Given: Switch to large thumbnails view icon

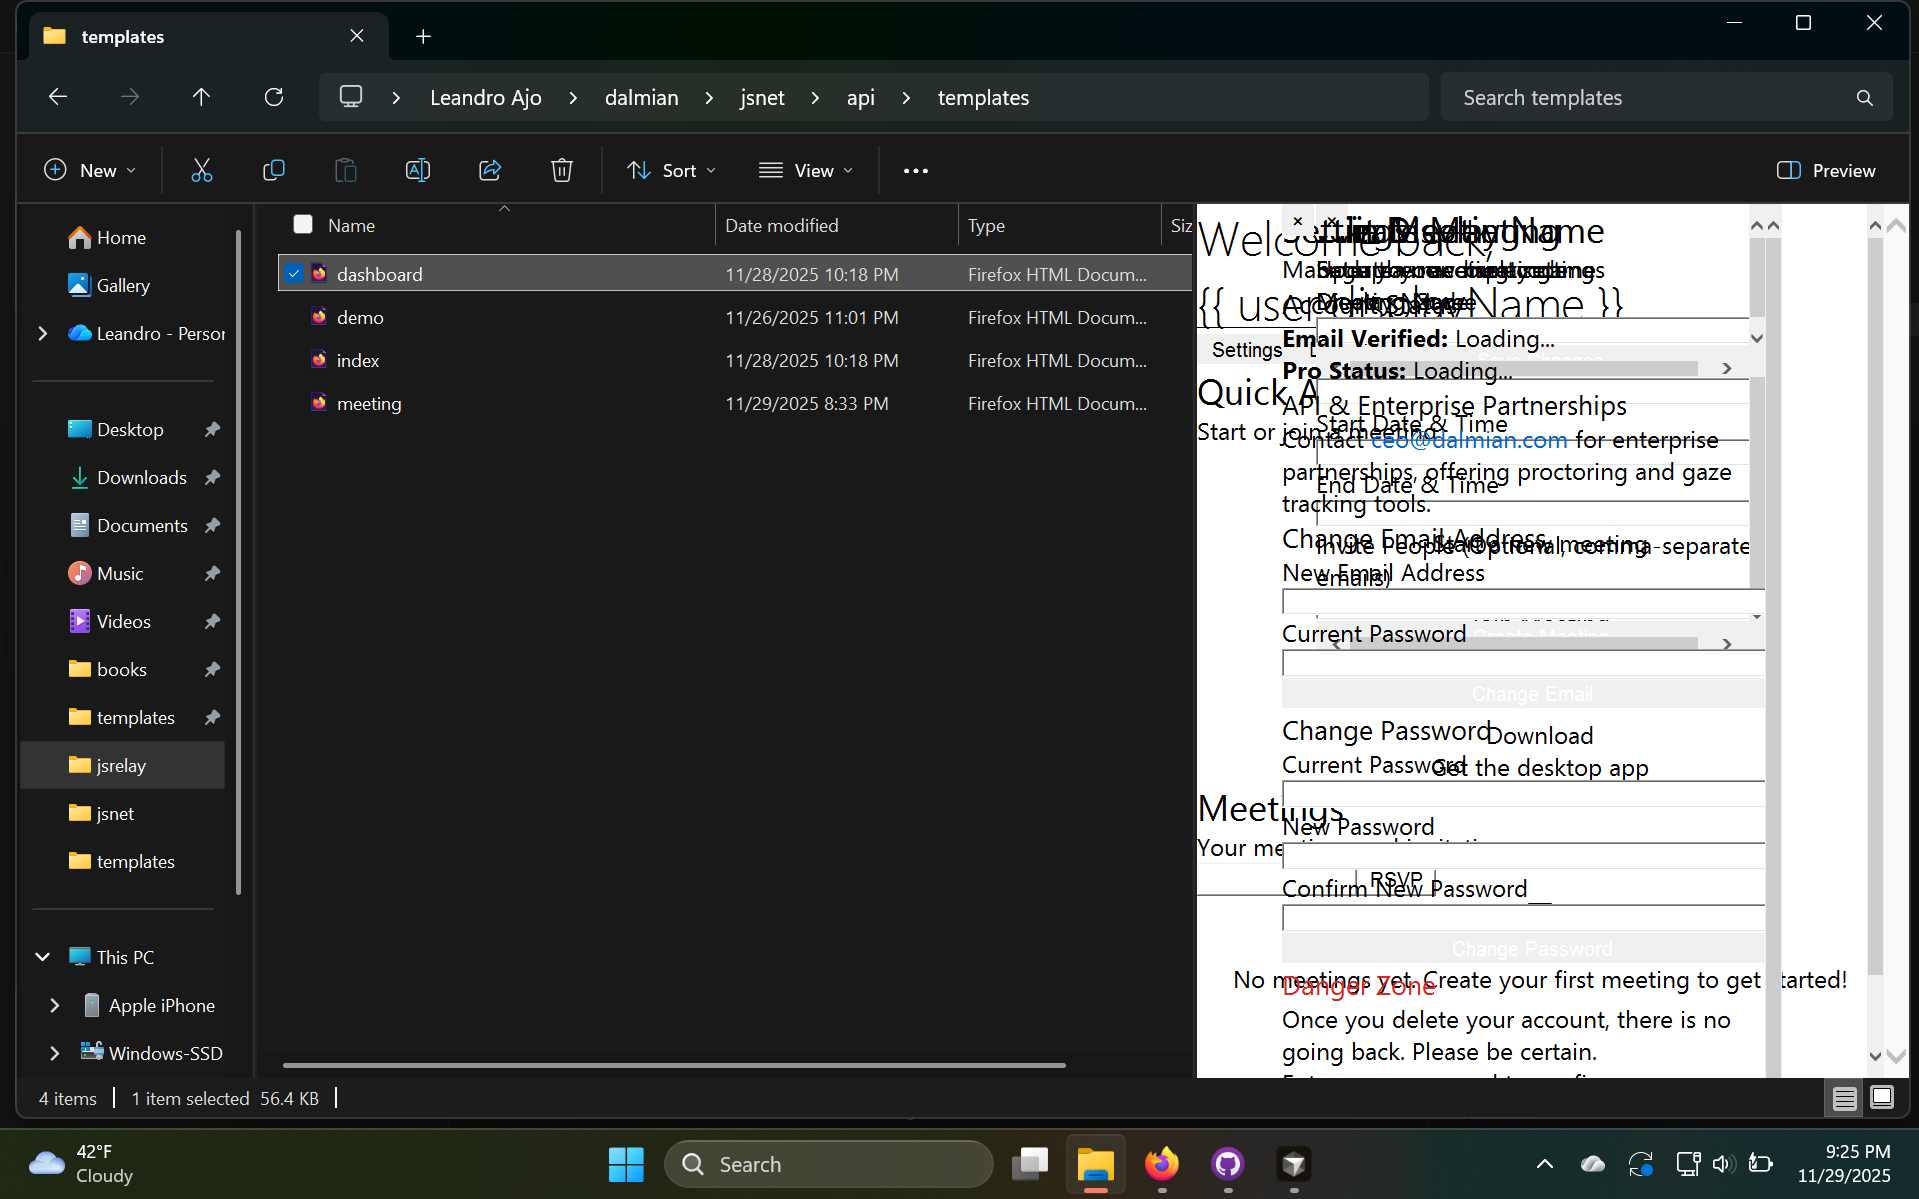Looking at the screenshot, I should [x=1881, y=1098].
